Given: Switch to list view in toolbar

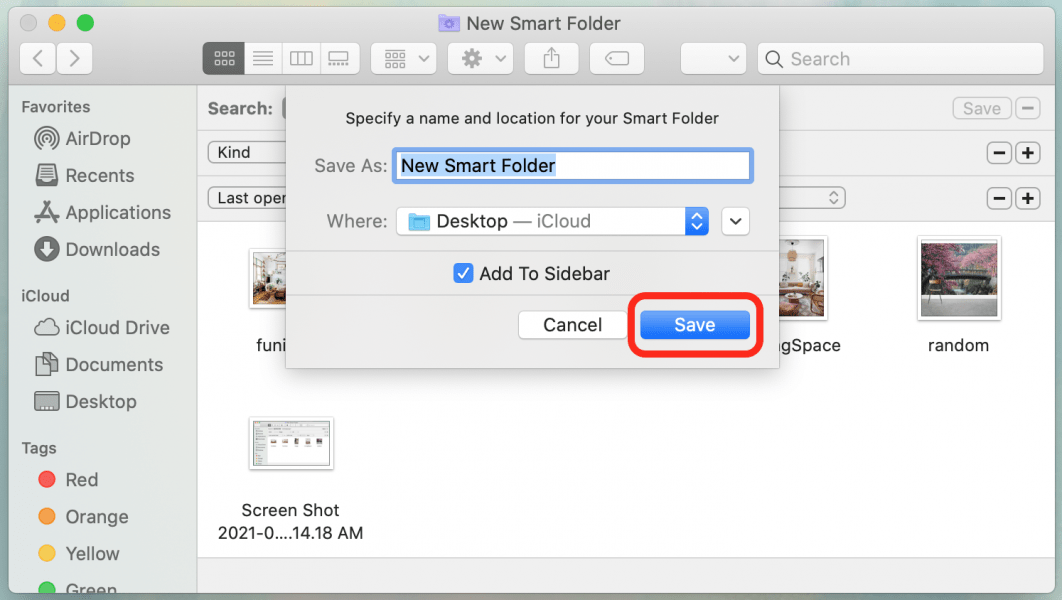Looking at the screenshot, I should 263,58.
